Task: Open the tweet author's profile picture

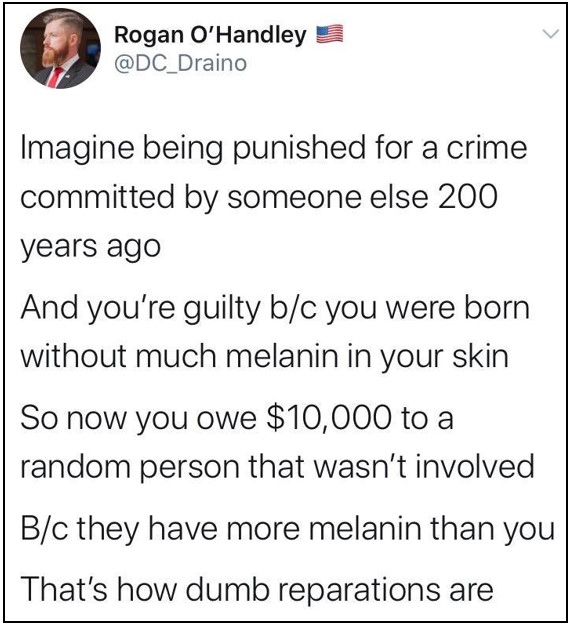Action: point(60,49)
